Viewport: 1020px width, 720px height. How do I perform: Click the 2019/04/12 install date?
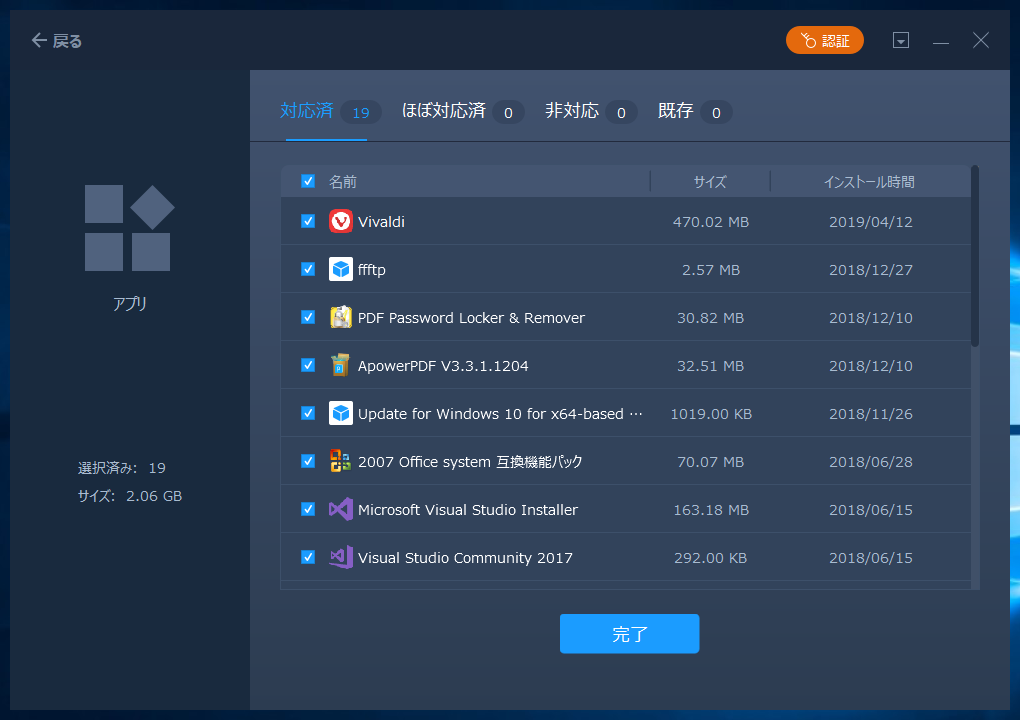click(x=870, y=222)
